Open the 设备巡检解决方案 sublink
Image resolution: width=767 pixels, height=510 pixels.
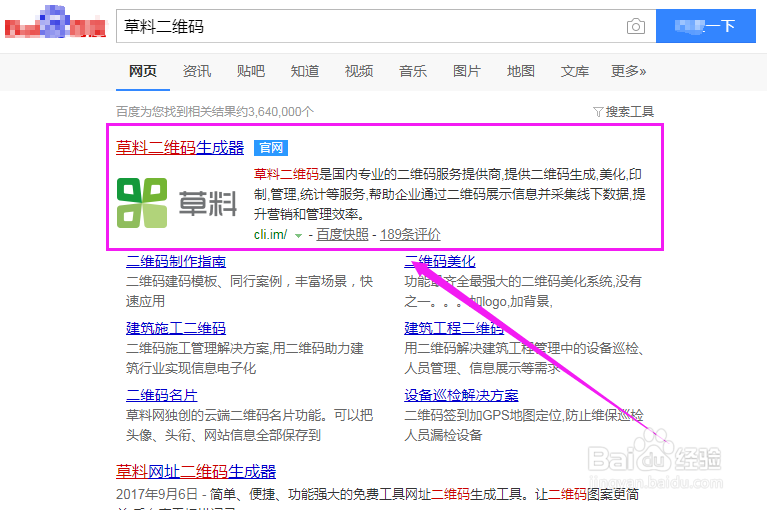(461, 395)
